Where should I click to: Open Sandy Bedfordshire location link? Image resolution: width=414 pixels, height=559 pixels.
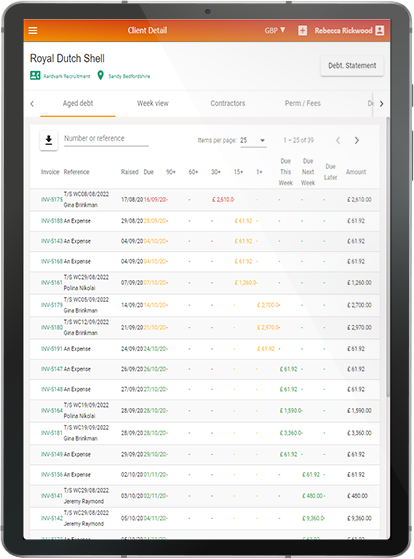(129, 76)
